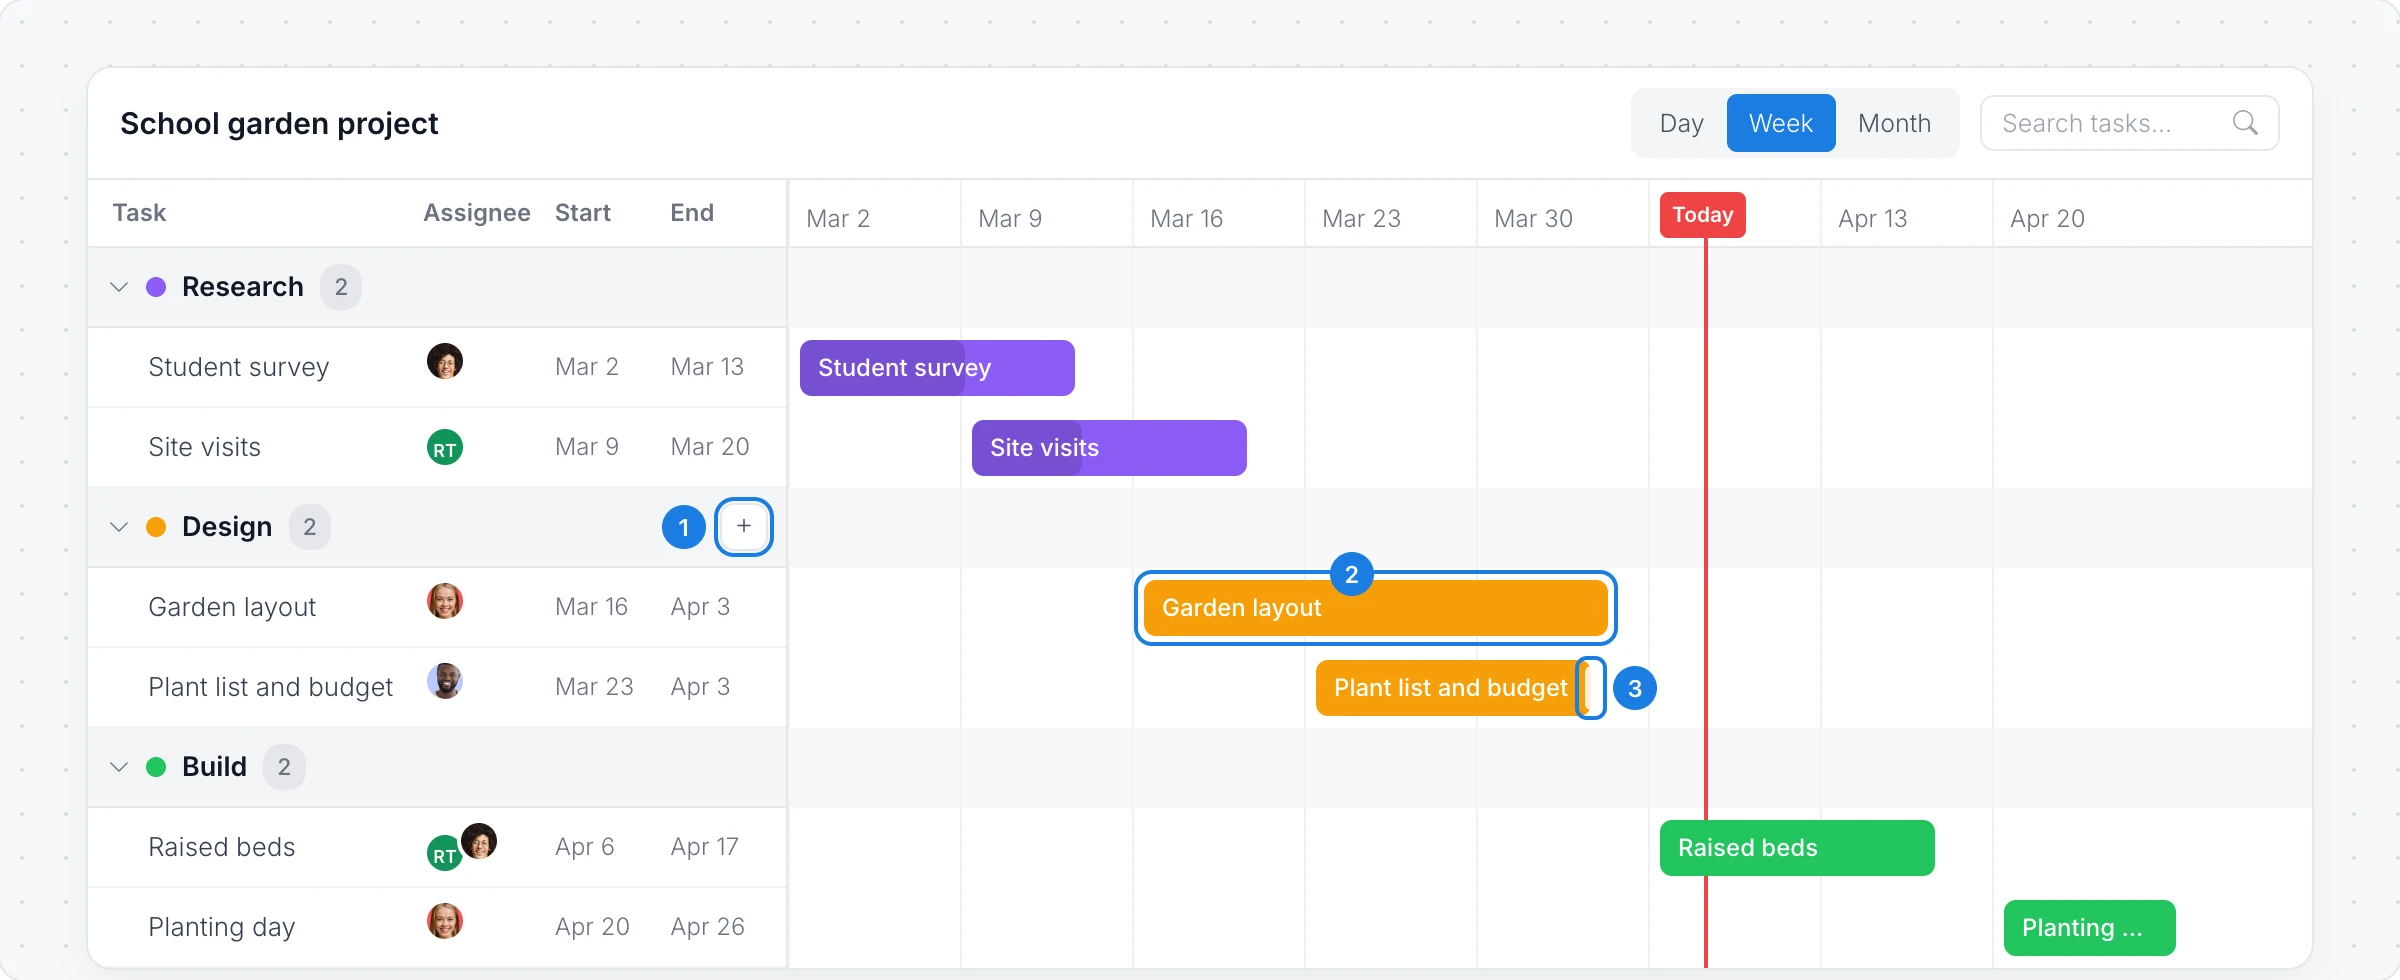Click the Mar 13 end date cell
The image size is (2400, 980).
coord(707,367)
